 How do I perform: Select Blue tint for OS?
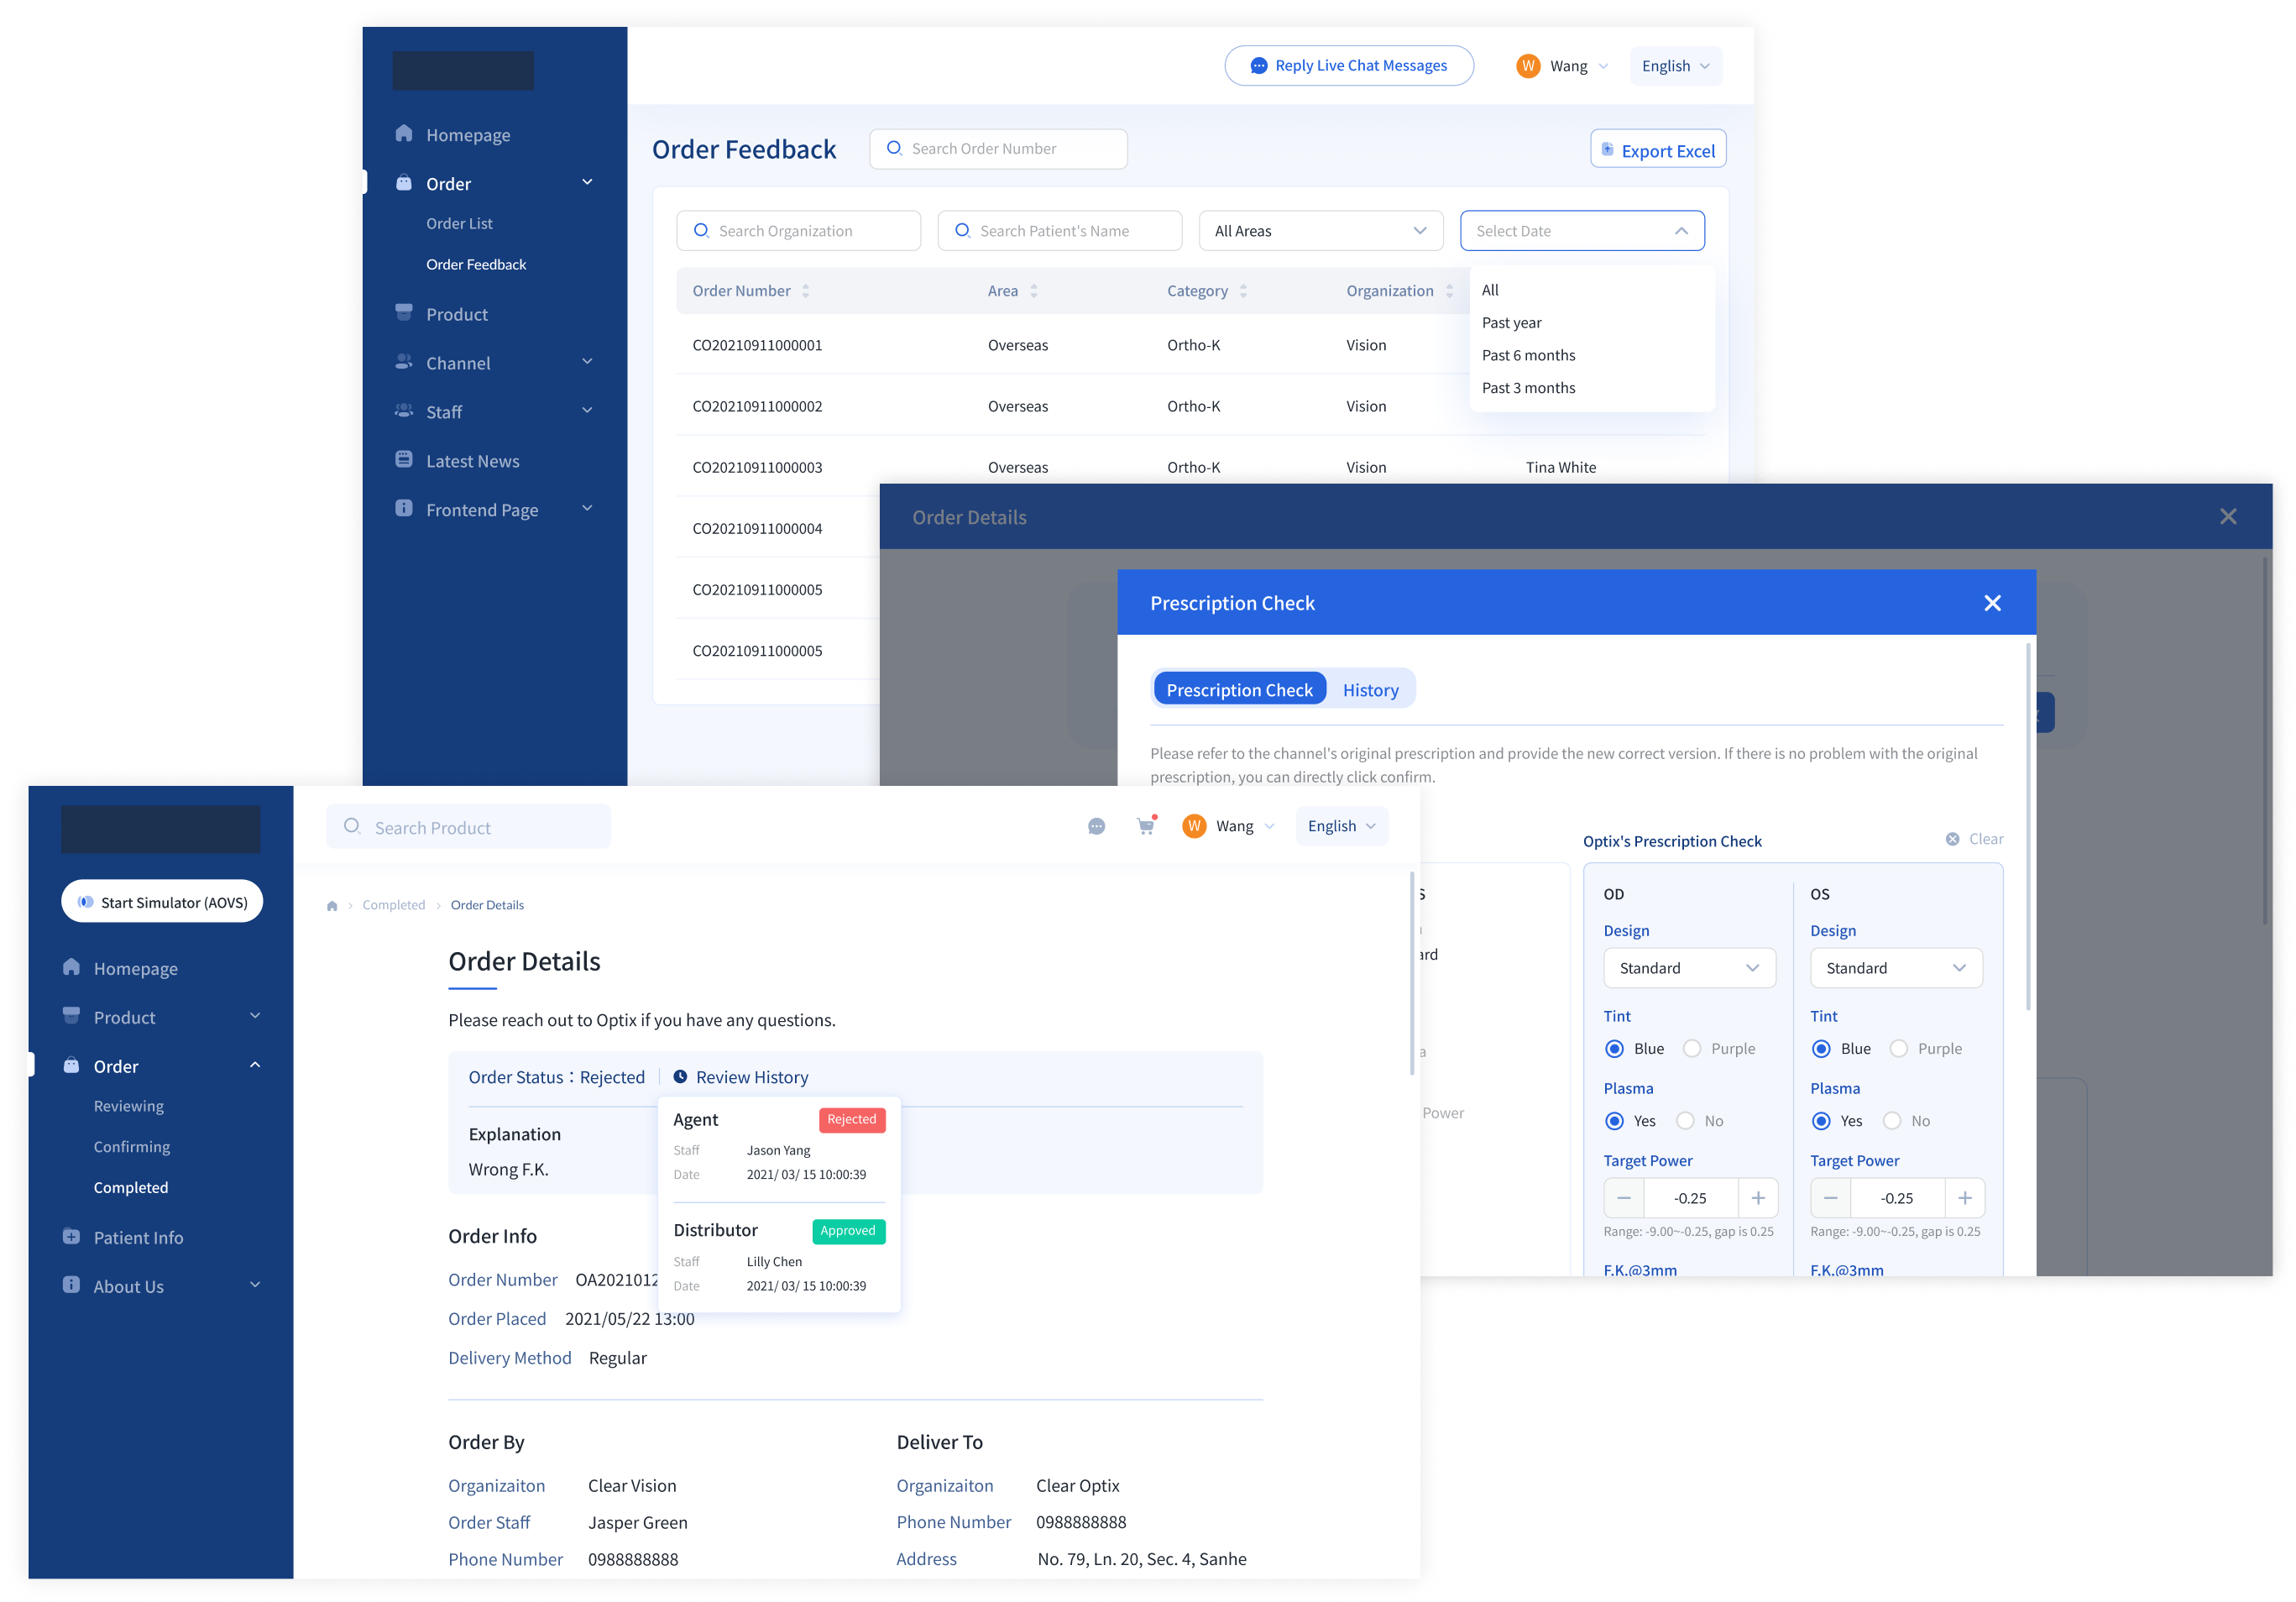coord(1821,1048)
